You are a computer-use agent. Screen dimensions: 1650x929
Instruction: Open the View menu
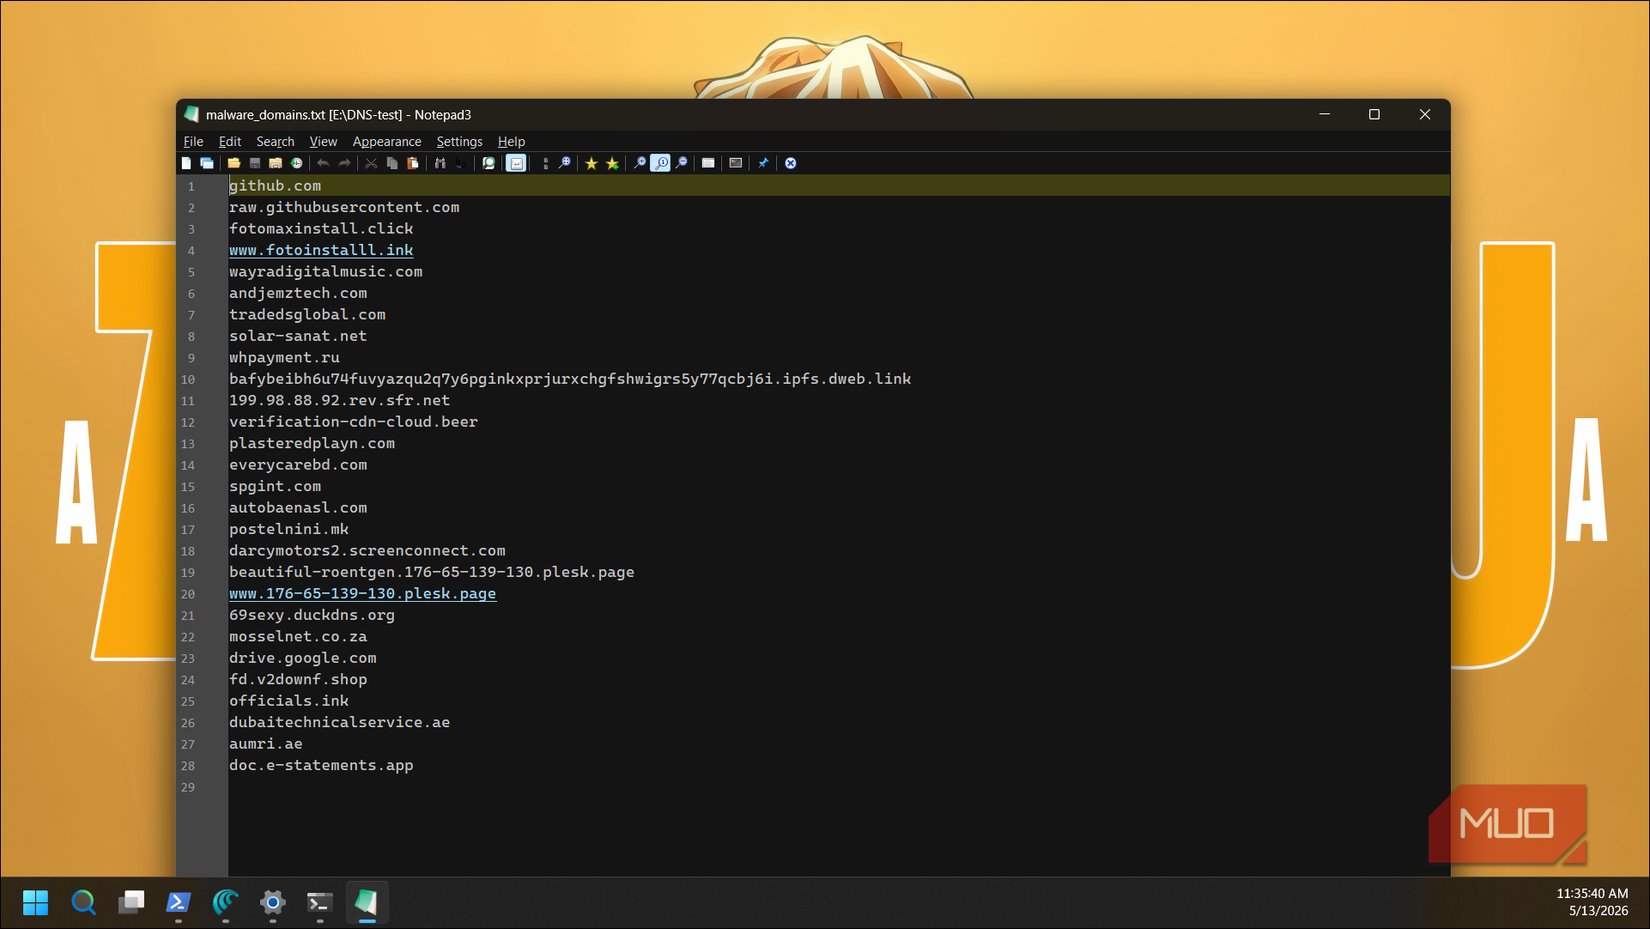[323, 142]
